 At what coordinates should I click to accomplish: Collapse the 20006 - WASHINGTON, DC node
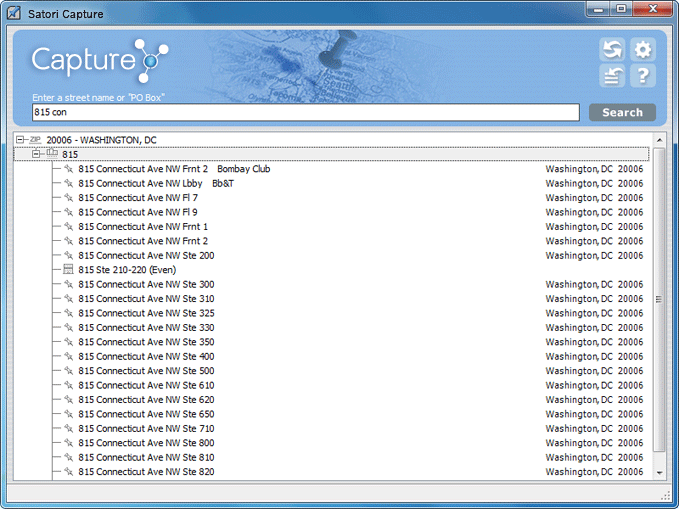click(19, 139)
